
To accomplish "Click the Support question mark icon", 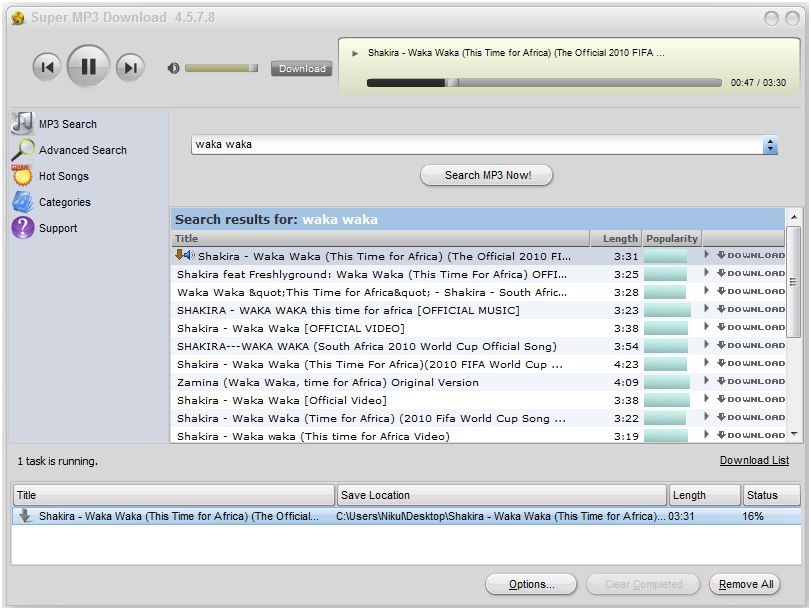I will pos(23,228).
